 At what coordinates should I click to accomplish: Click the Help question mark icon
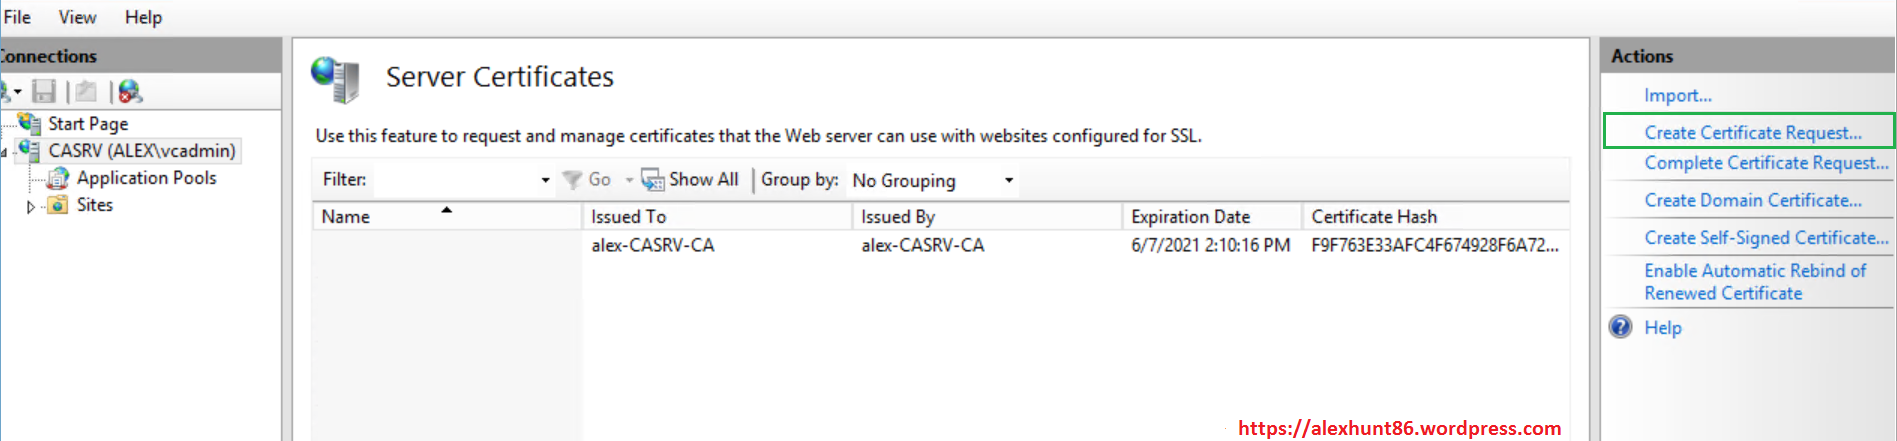[x=1620, y=327]
